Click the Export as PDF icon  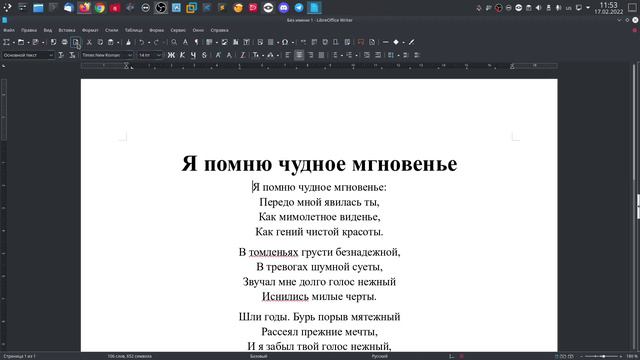[53, 42]
